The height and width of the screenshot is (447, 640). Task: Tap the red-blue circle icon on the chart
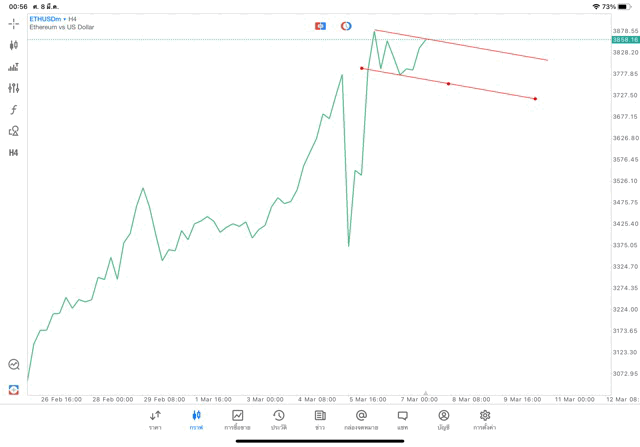point(346,26)
